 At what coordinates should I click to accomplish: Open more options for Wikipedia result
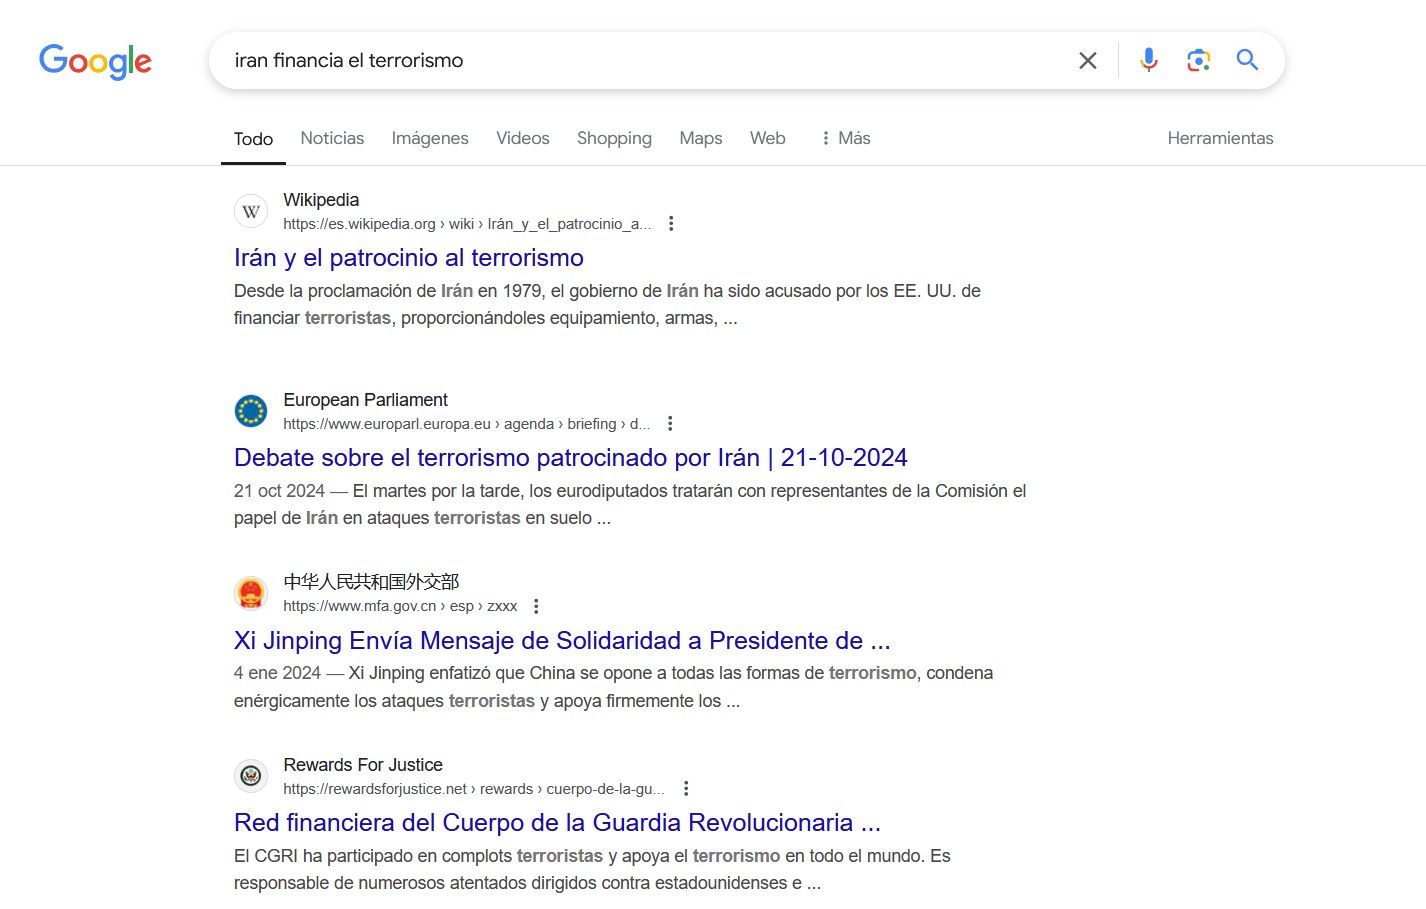coord(671,223)
